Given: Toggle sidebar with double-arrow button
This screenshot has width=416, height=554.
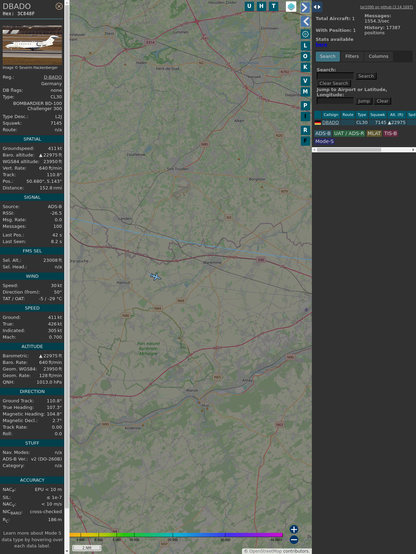Looking at the screenshot, I should tap(317, 6).
